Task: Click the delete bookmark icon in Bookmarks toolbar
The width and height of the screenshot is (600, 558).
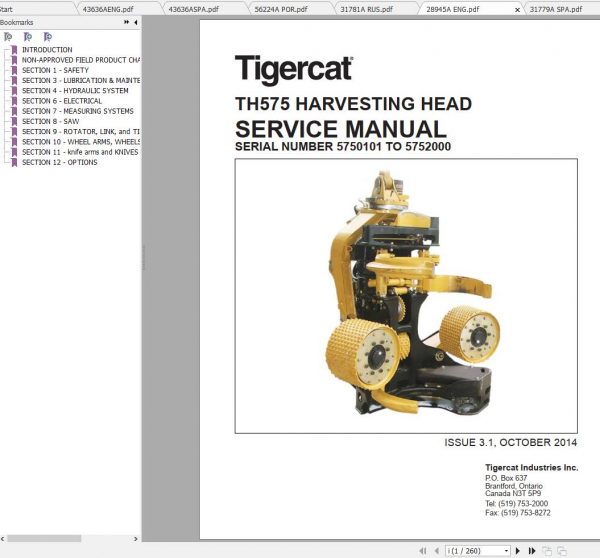Action: (8, 37)
